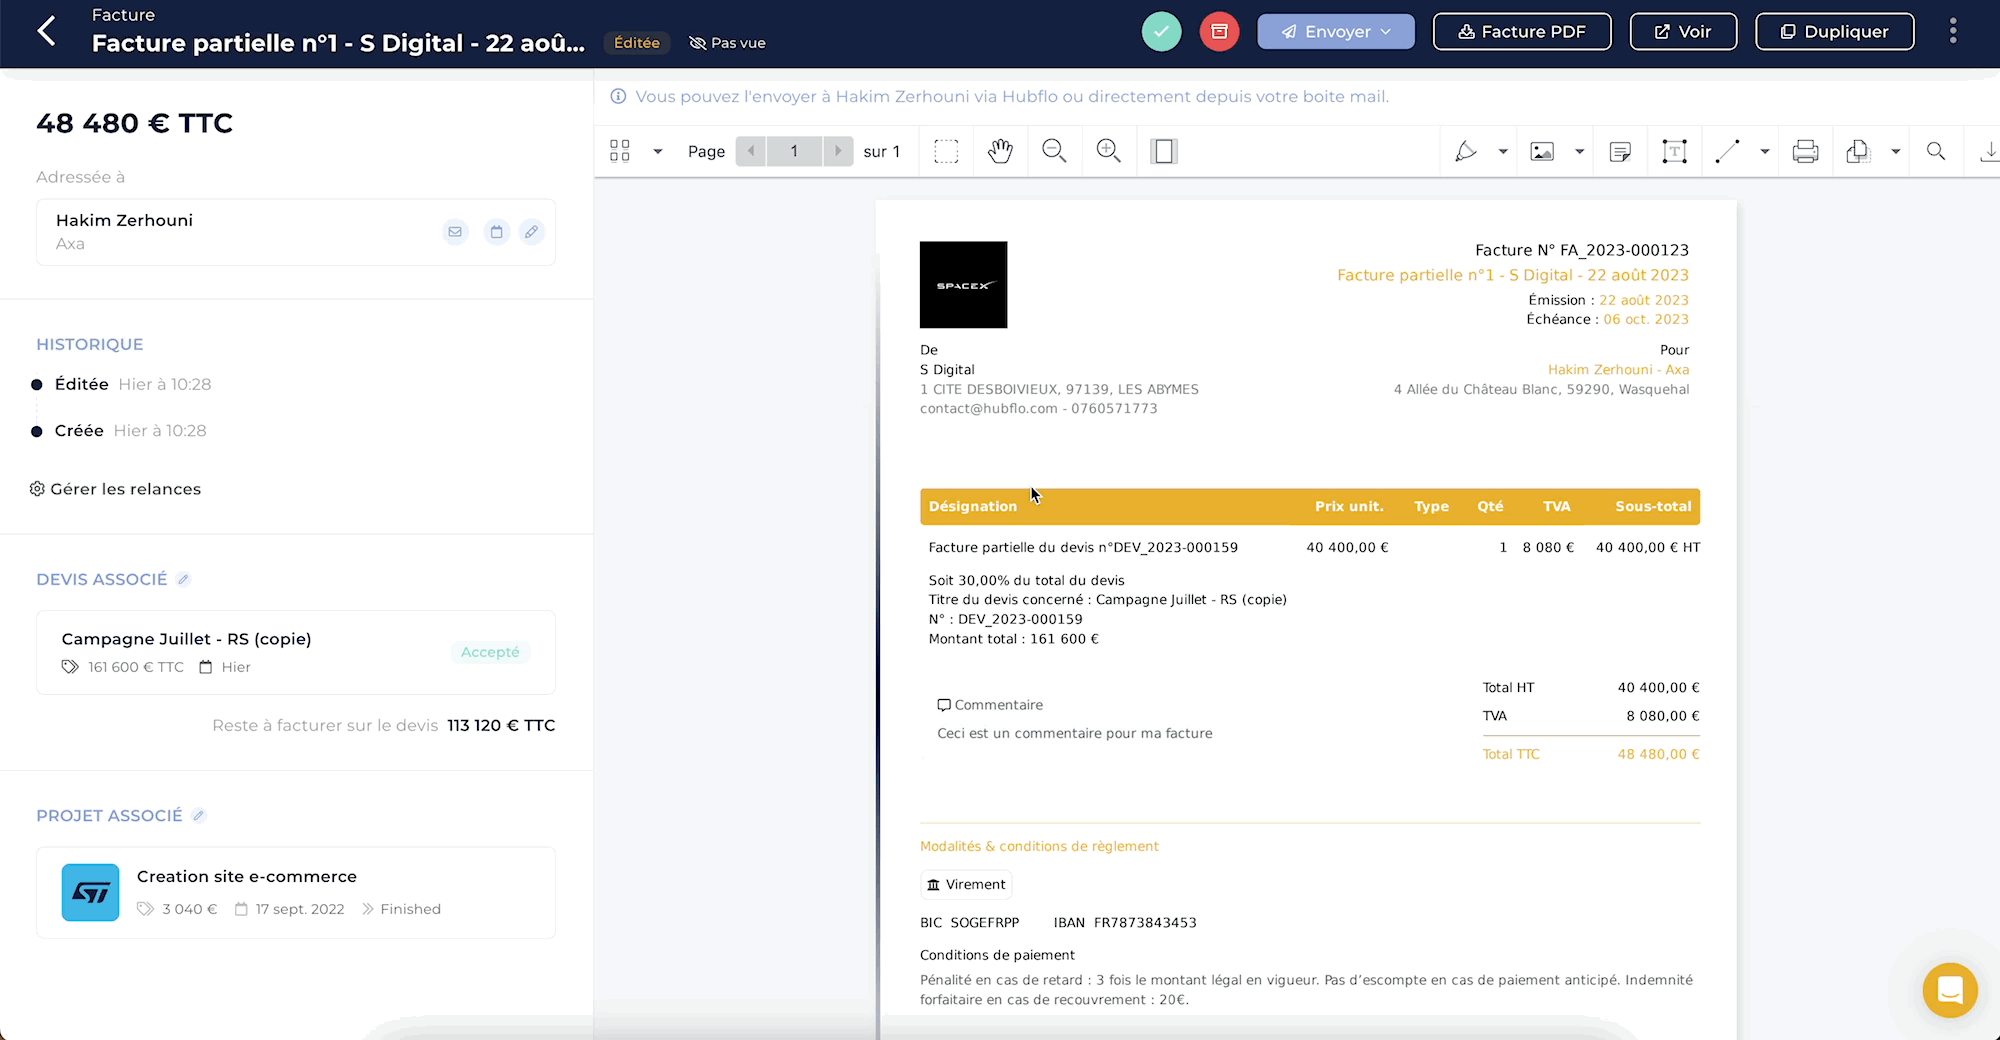Mark invoice as paid with green checkmark

click(x=1161, y=31)
